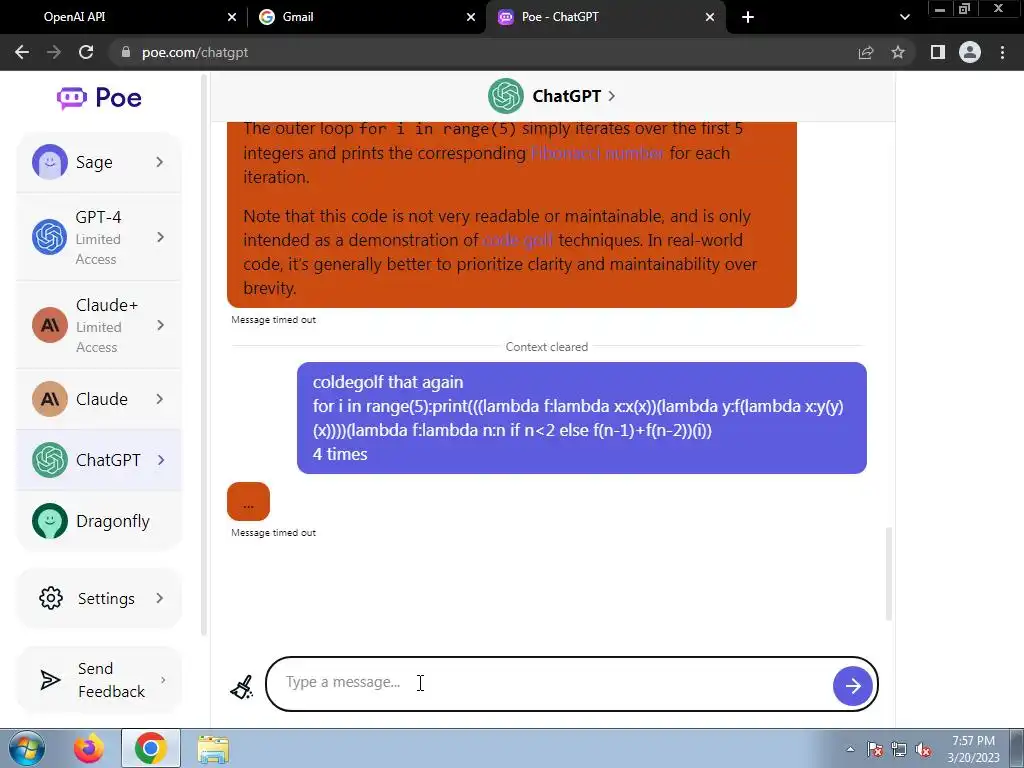The image size is (1024, 768).
Task: Share this page via share icon
Action: 866,52
